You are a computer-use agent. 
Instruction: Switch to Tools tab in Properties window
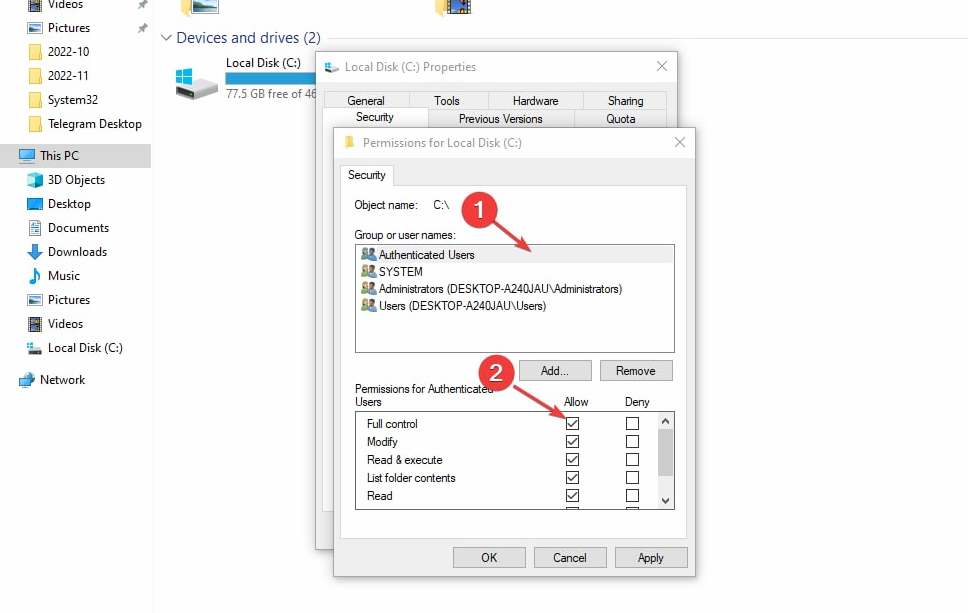click(447, 101)
